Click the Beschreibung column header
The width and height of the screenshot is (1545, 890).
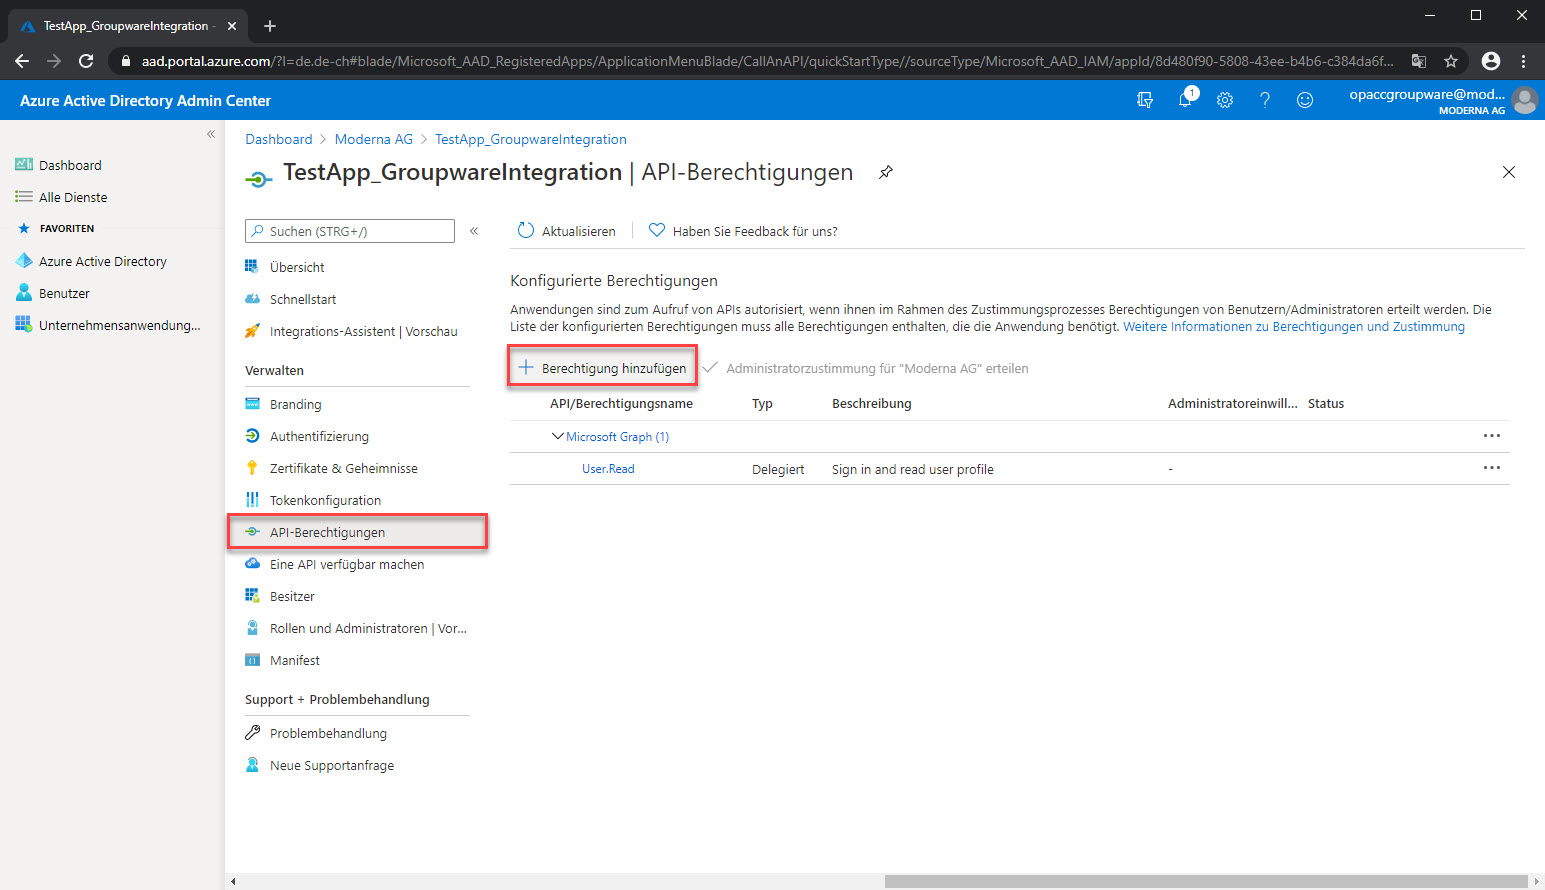tap(872, 404)
